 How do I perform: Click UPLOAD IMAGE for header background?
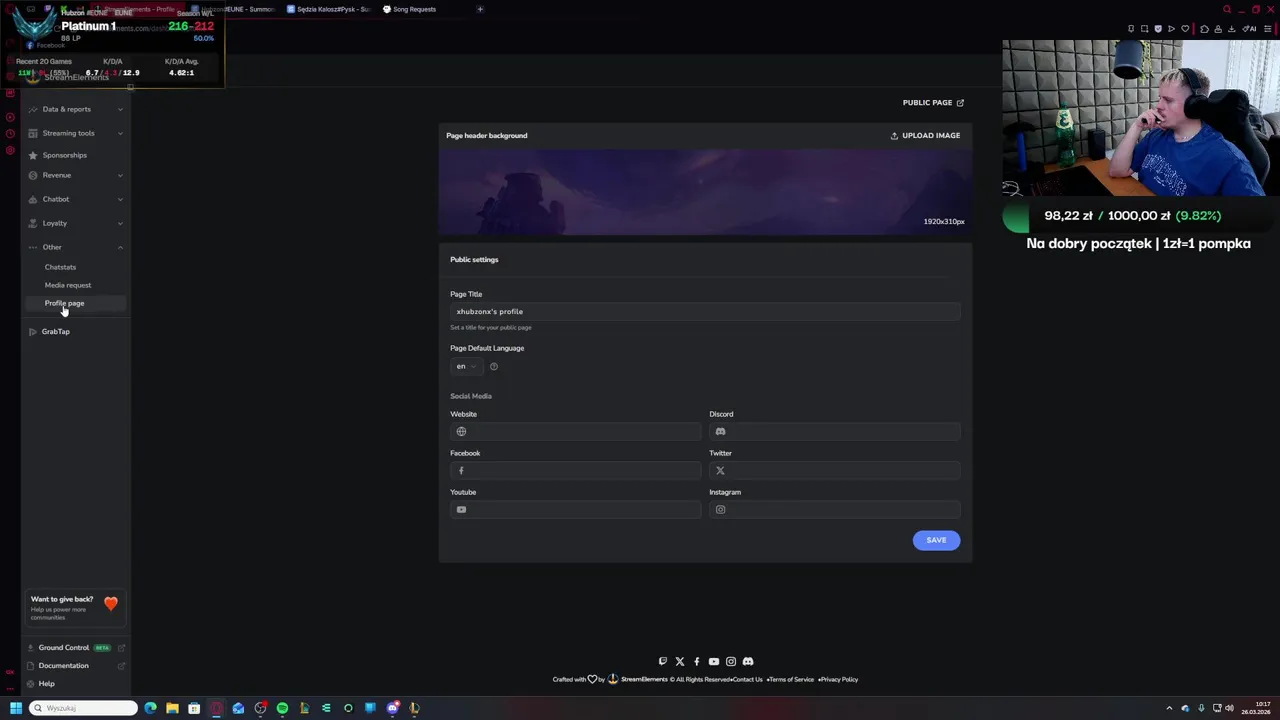pos(925,135)
